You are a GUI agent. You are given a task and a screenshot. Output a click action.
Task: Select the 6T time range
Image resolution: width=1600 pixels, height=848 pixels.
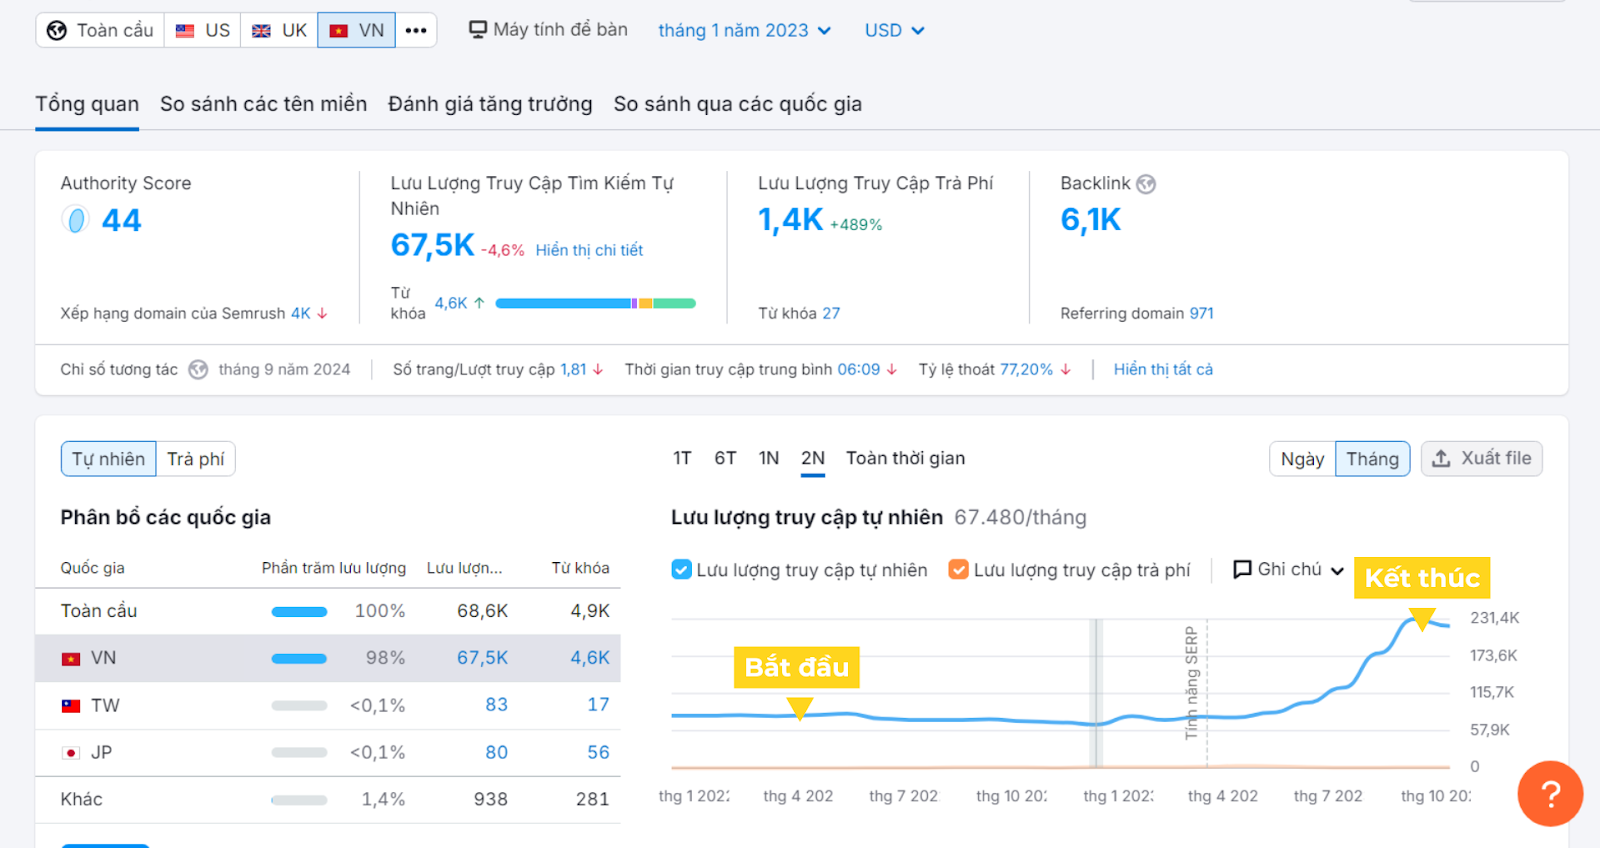725,458
